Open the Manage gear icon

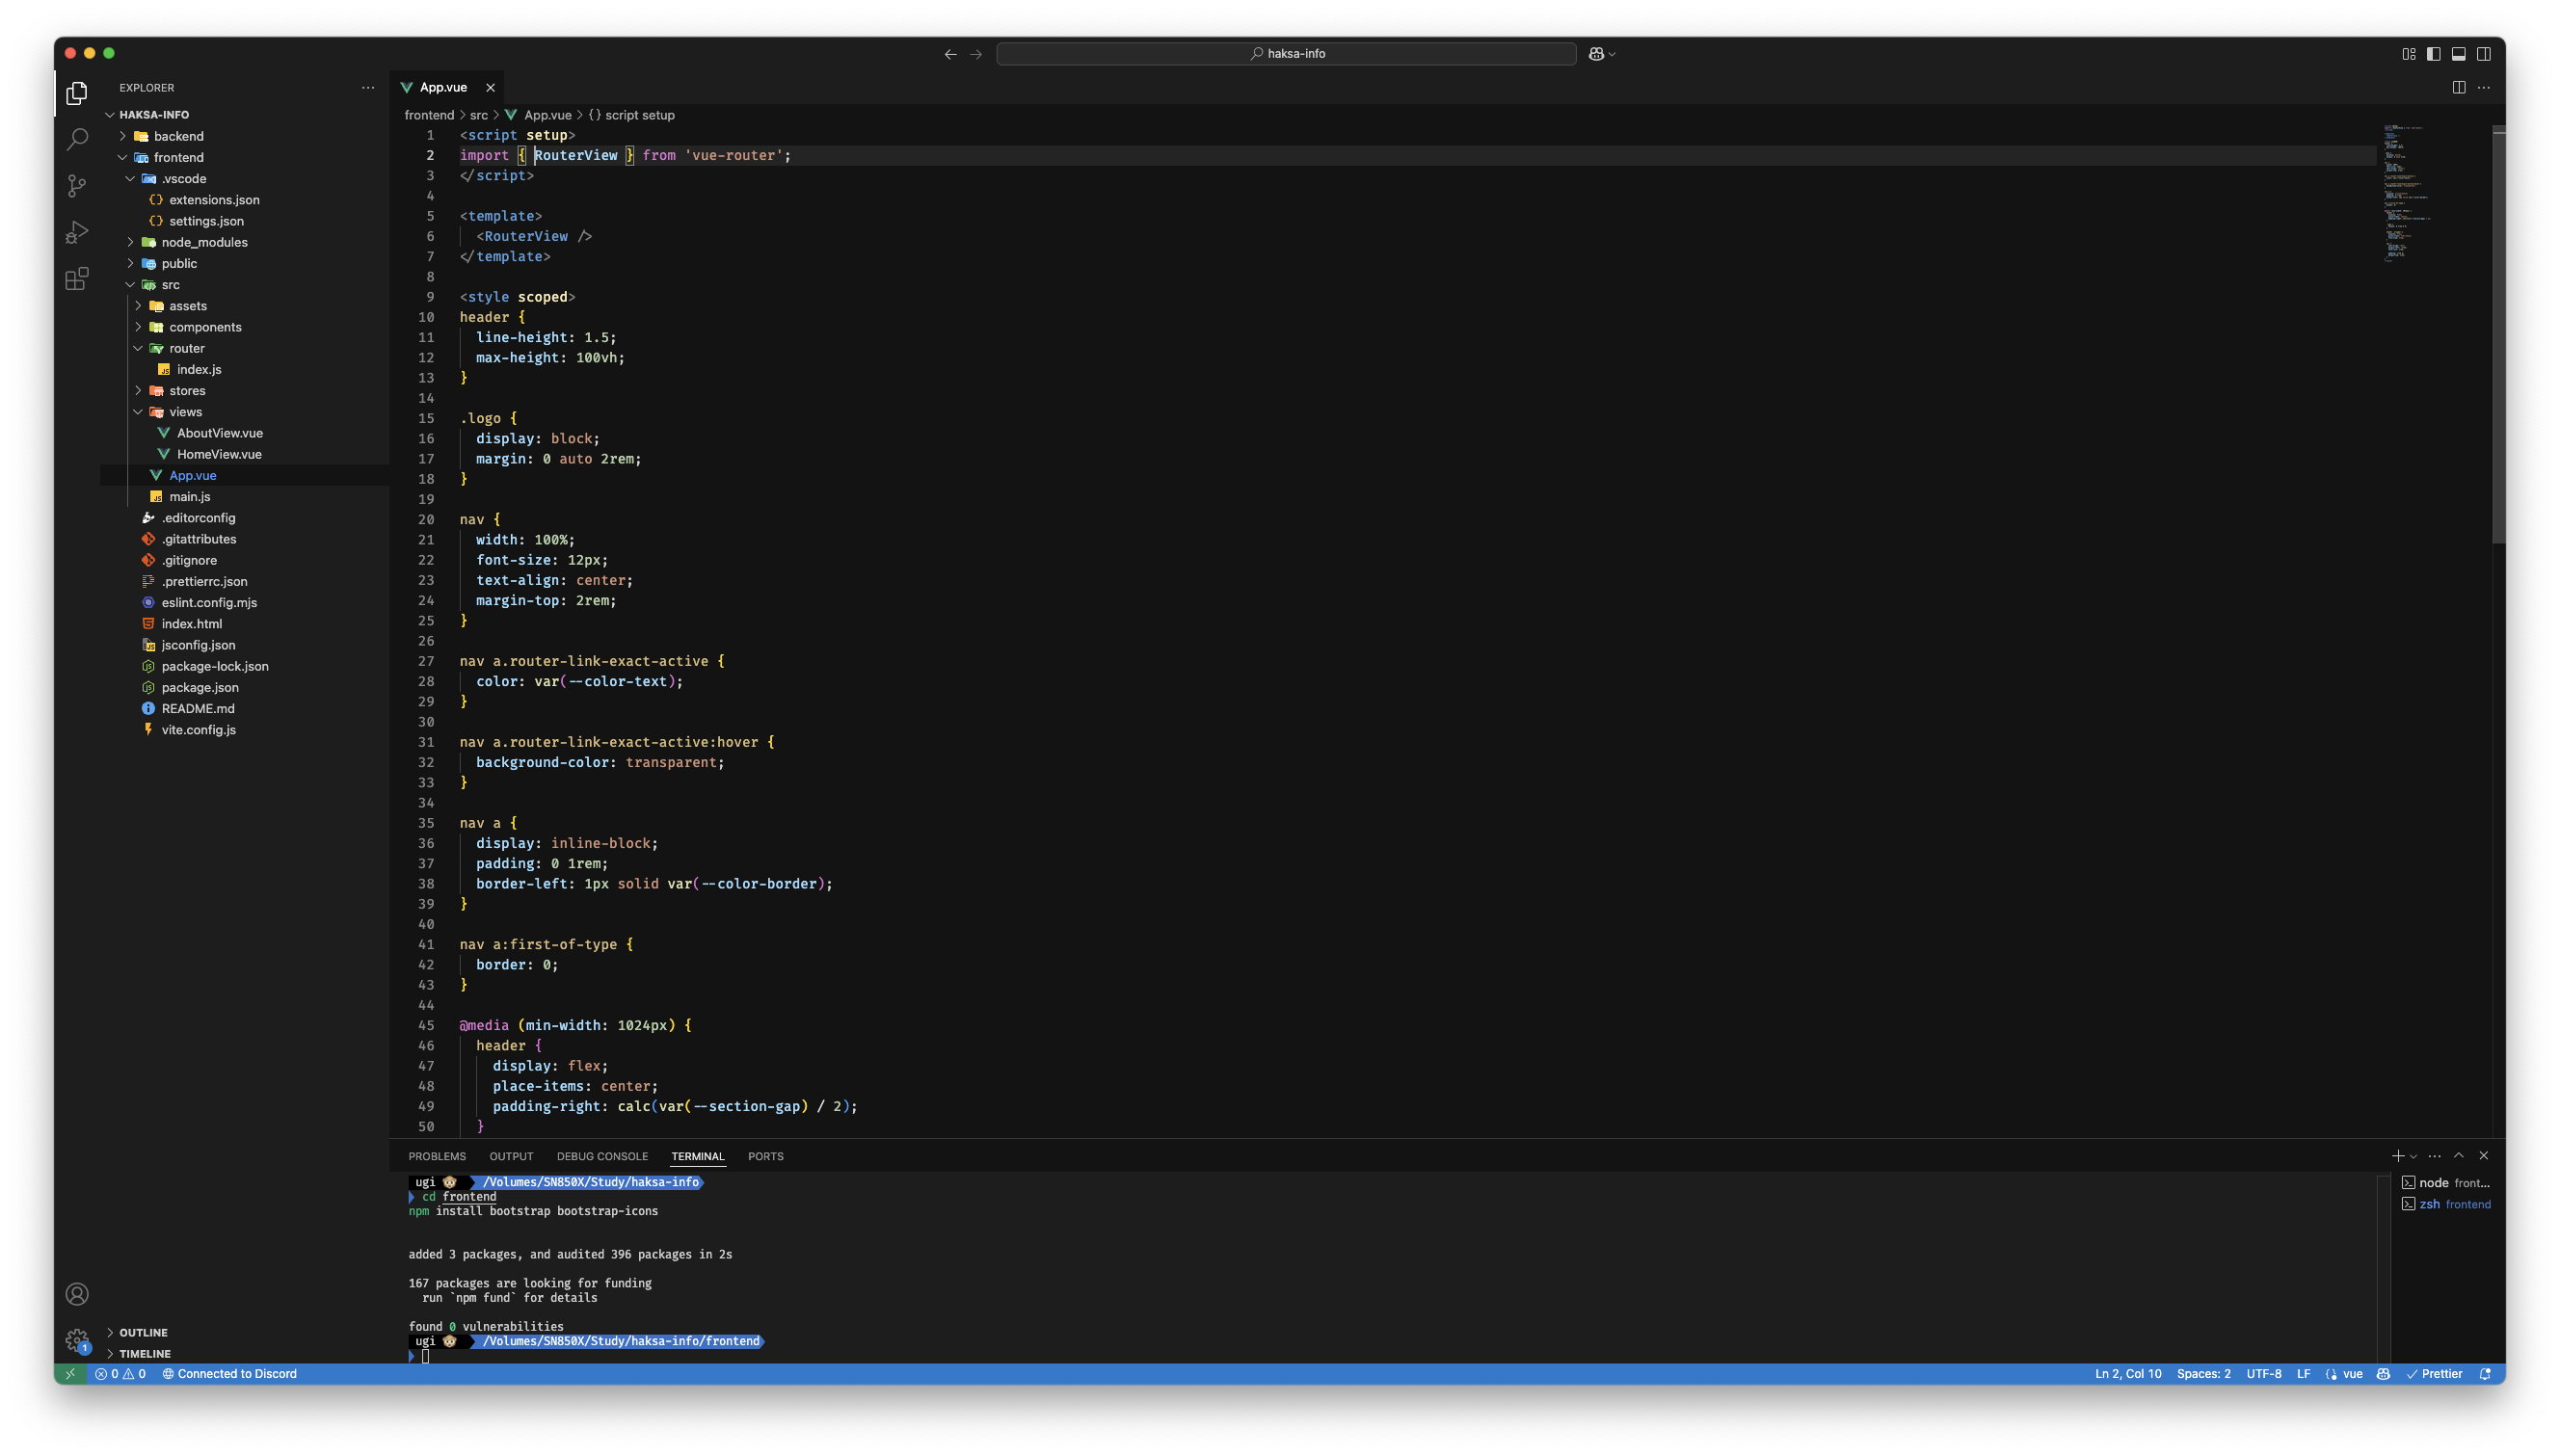[77, 1340]
